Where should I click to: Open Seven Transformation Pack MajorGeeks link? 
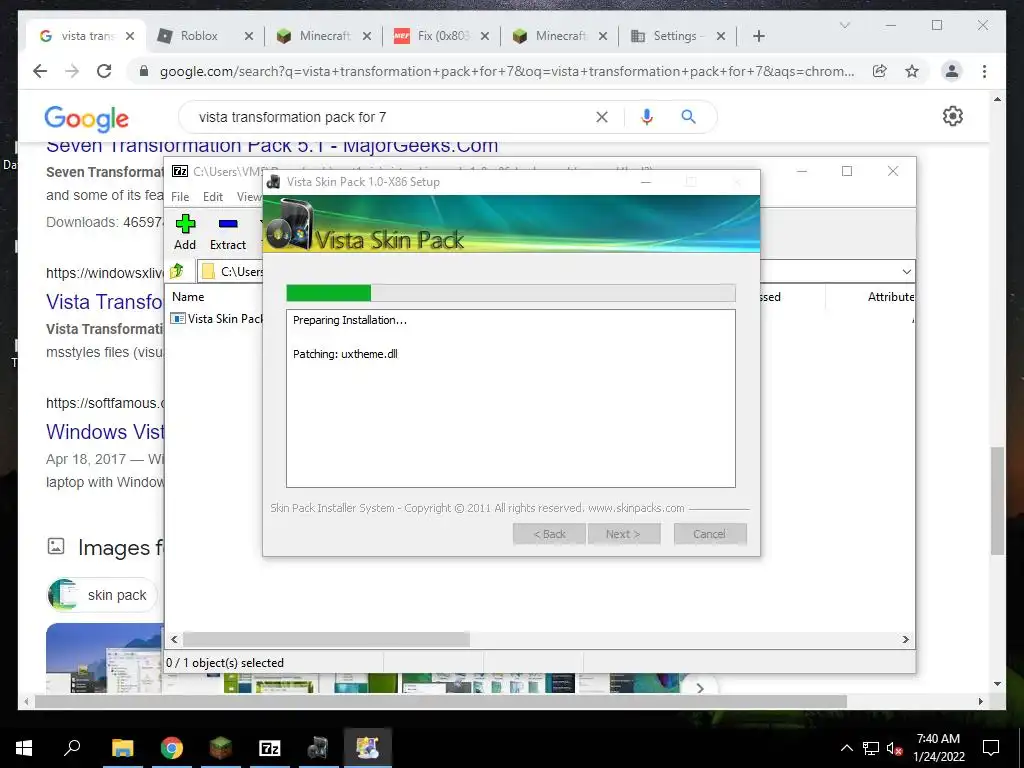pyautogui.click(x=272, y=146)
